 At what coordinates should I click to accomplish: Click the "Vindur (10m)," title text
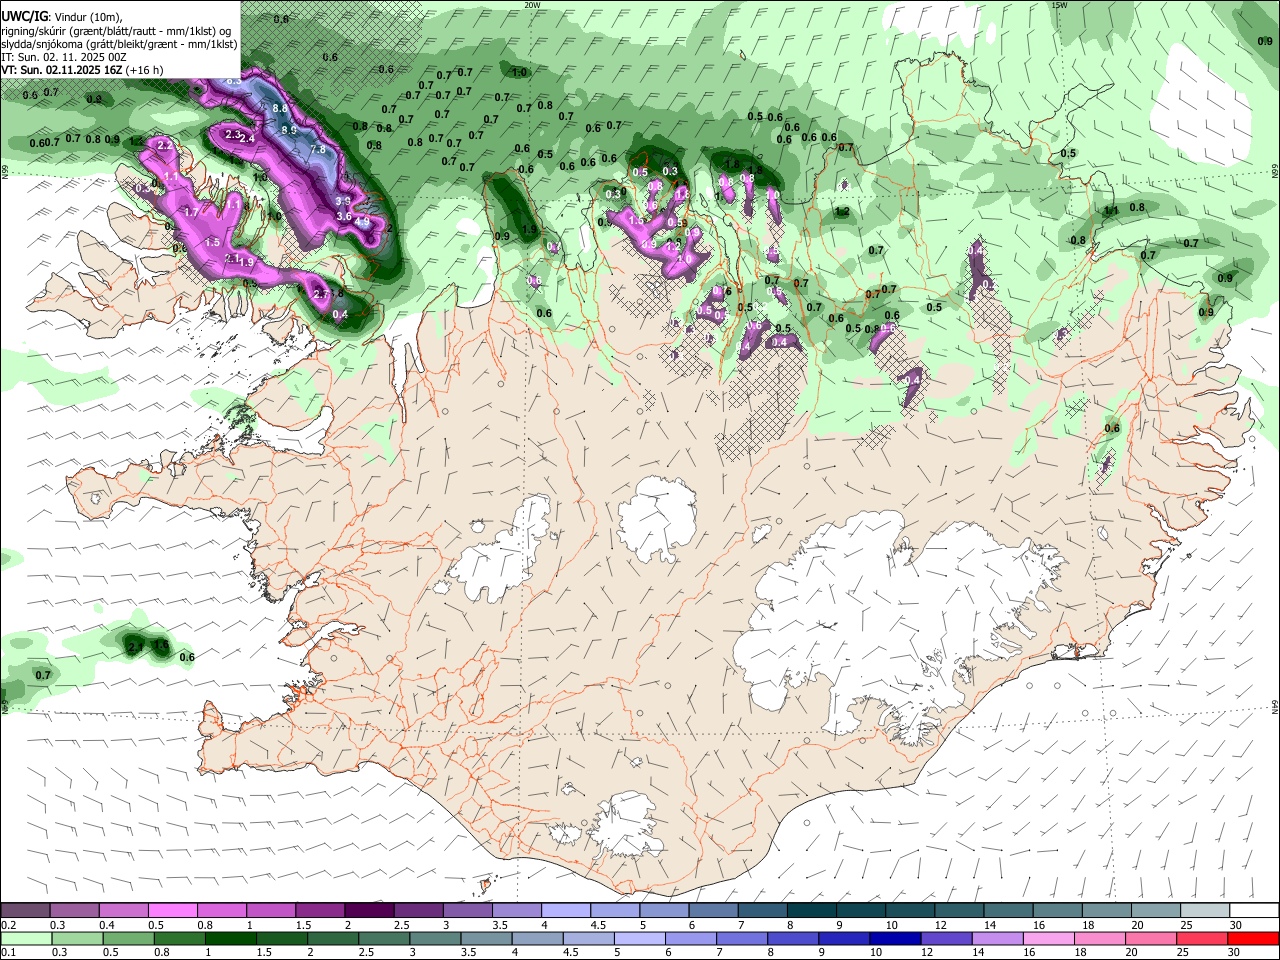tap(87, 17)
